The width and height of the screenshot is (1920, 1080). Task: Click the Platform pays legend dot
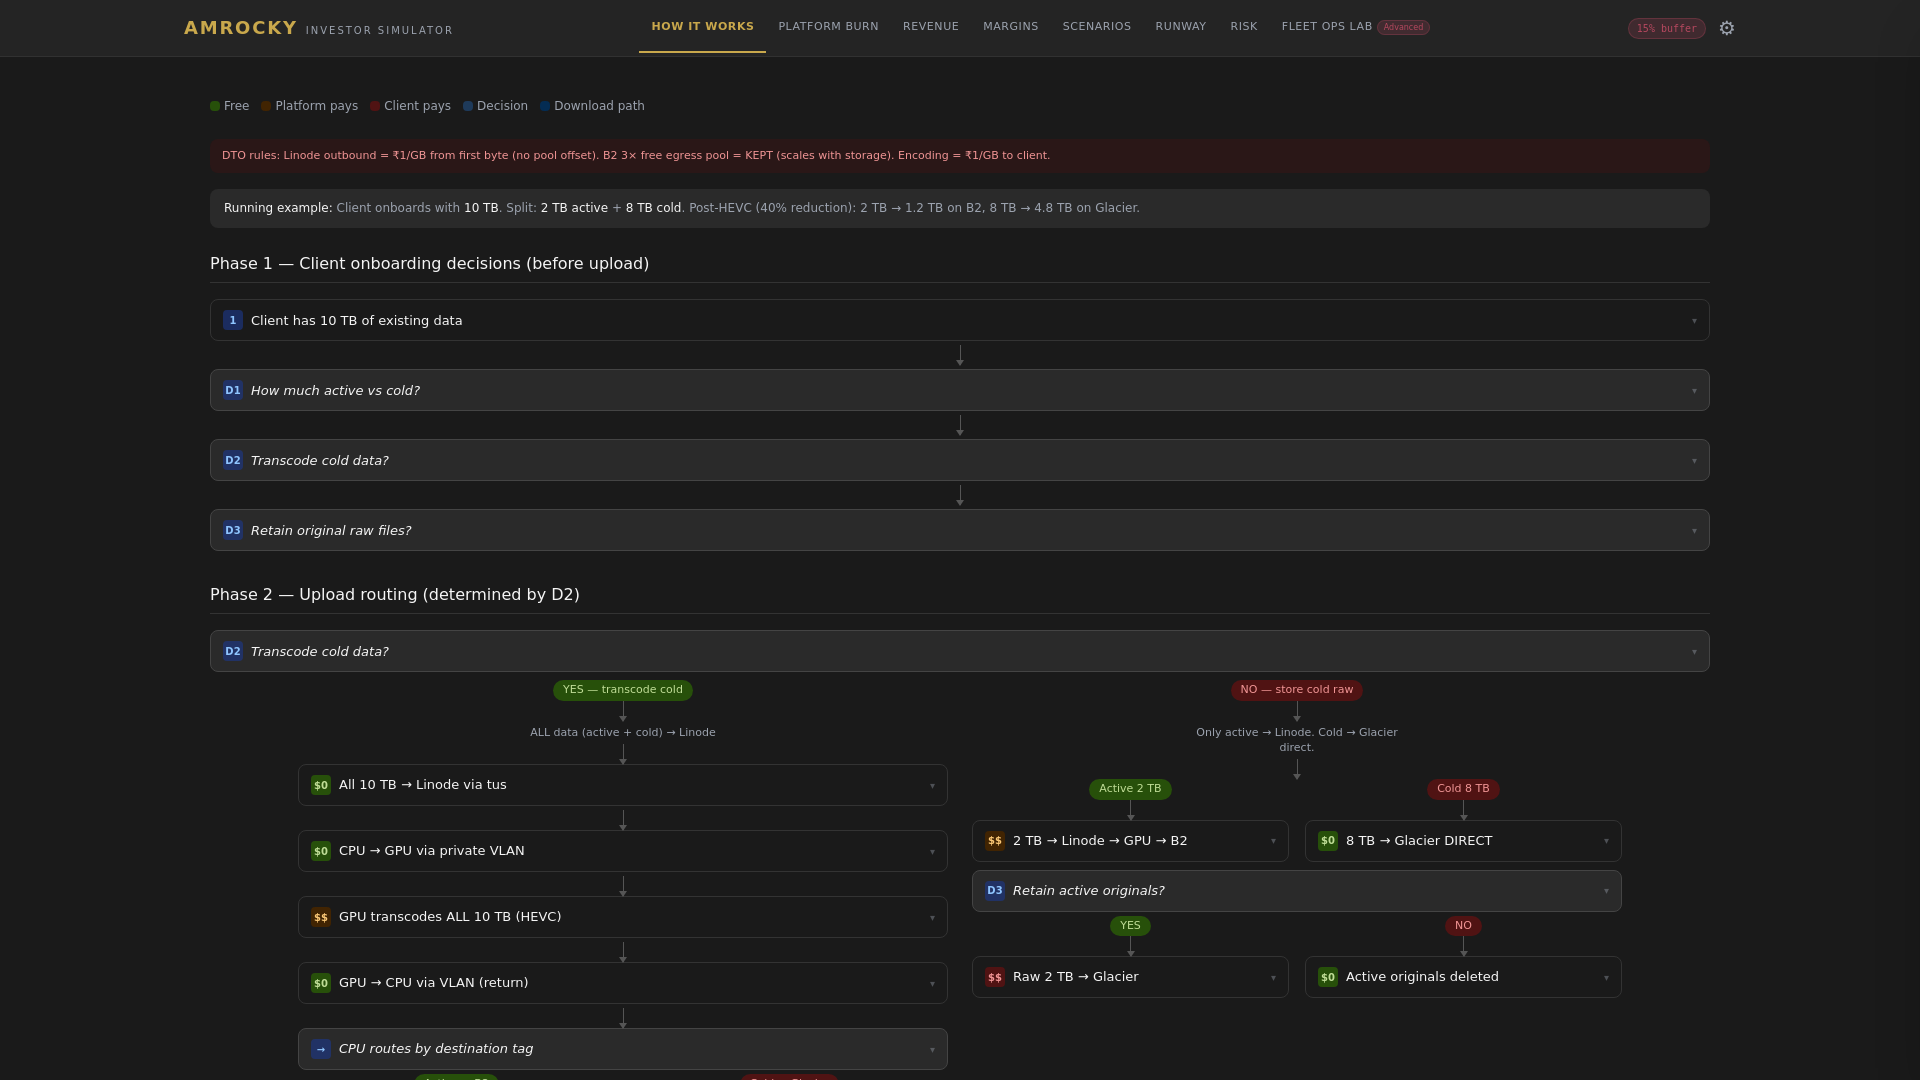tap(266, 106)
